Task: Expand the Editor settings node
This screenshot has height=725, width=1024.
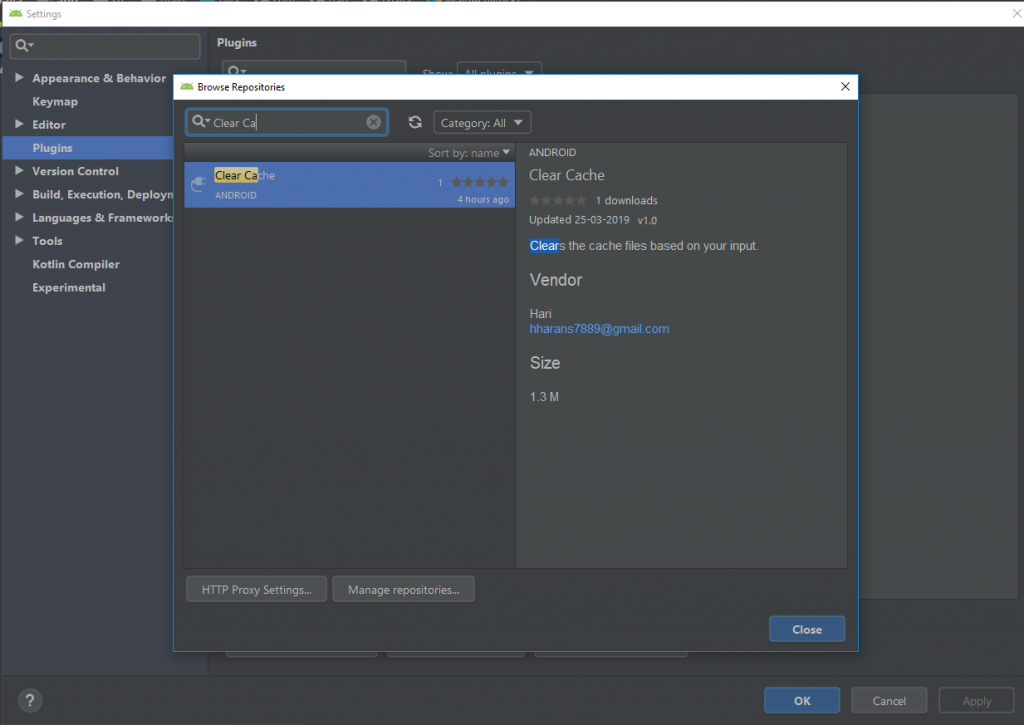Action: (x=19, y=124)
